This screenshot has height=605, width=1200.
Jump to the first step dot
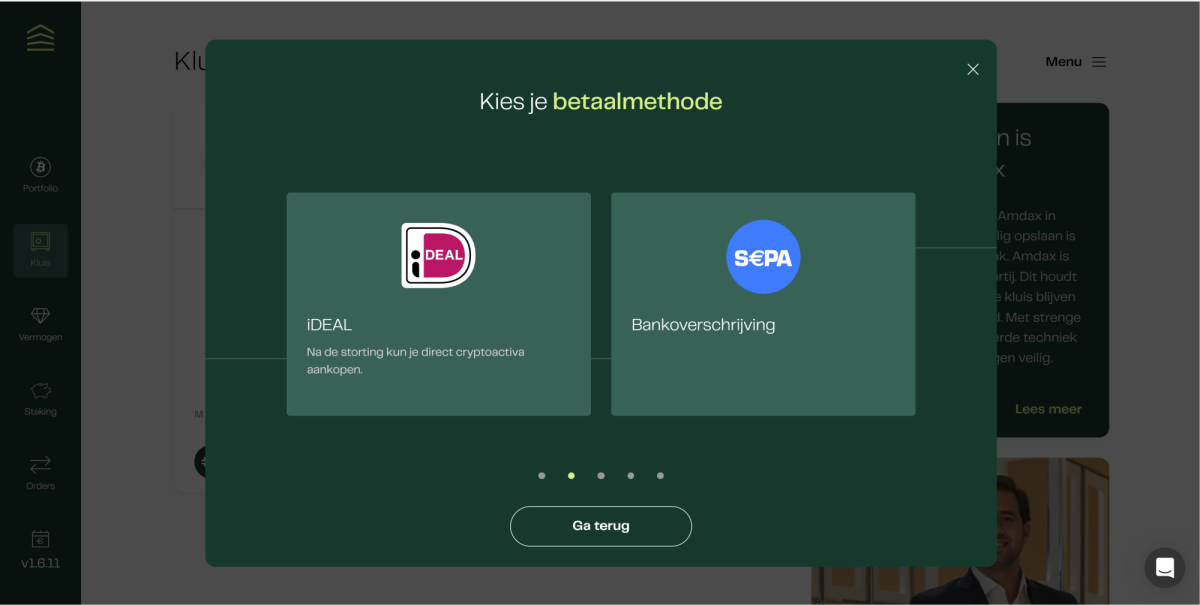542,476
